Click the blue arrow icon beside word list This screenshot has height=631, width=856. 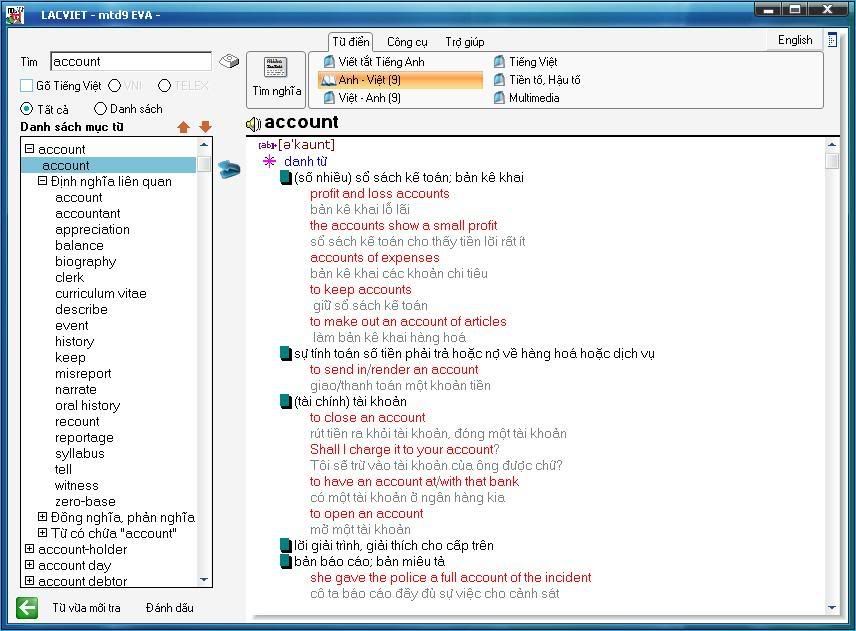tap(229, 169)
